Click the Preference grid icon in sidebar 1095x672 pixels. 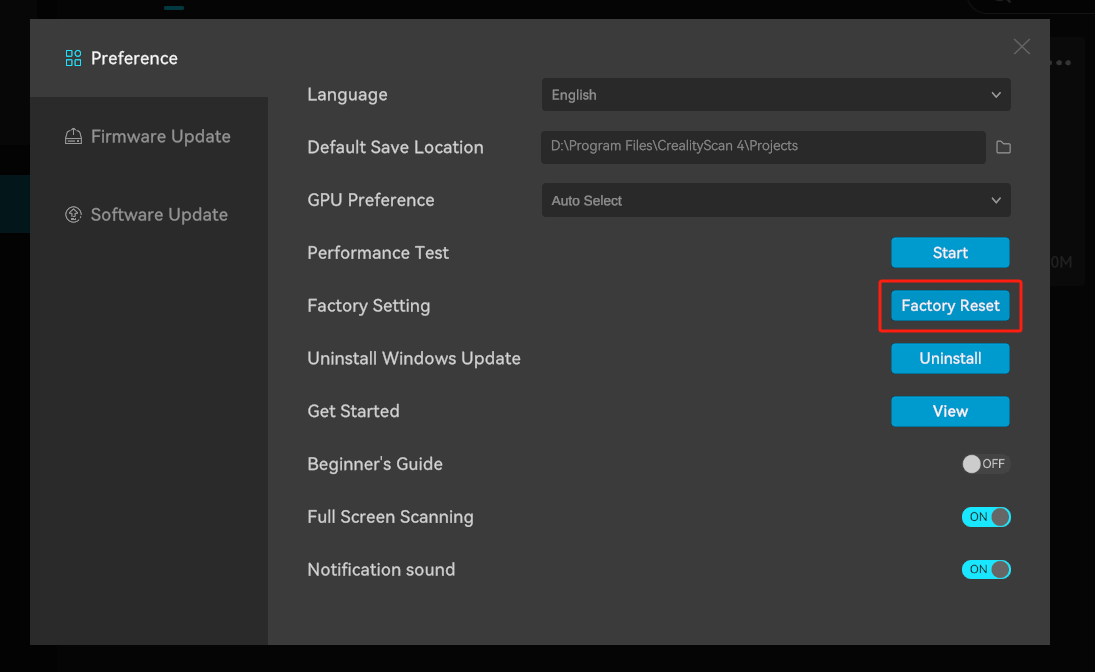[x=73, y=58]
